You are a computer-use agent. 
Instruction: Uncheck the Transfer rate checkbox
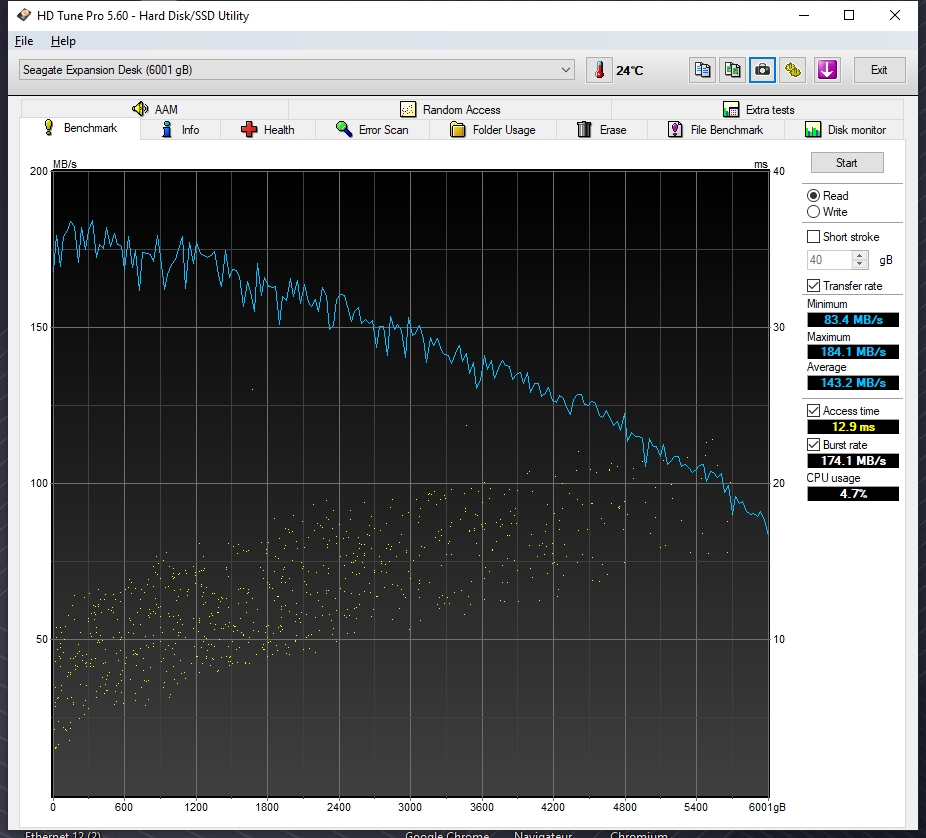tap(813, 286)
